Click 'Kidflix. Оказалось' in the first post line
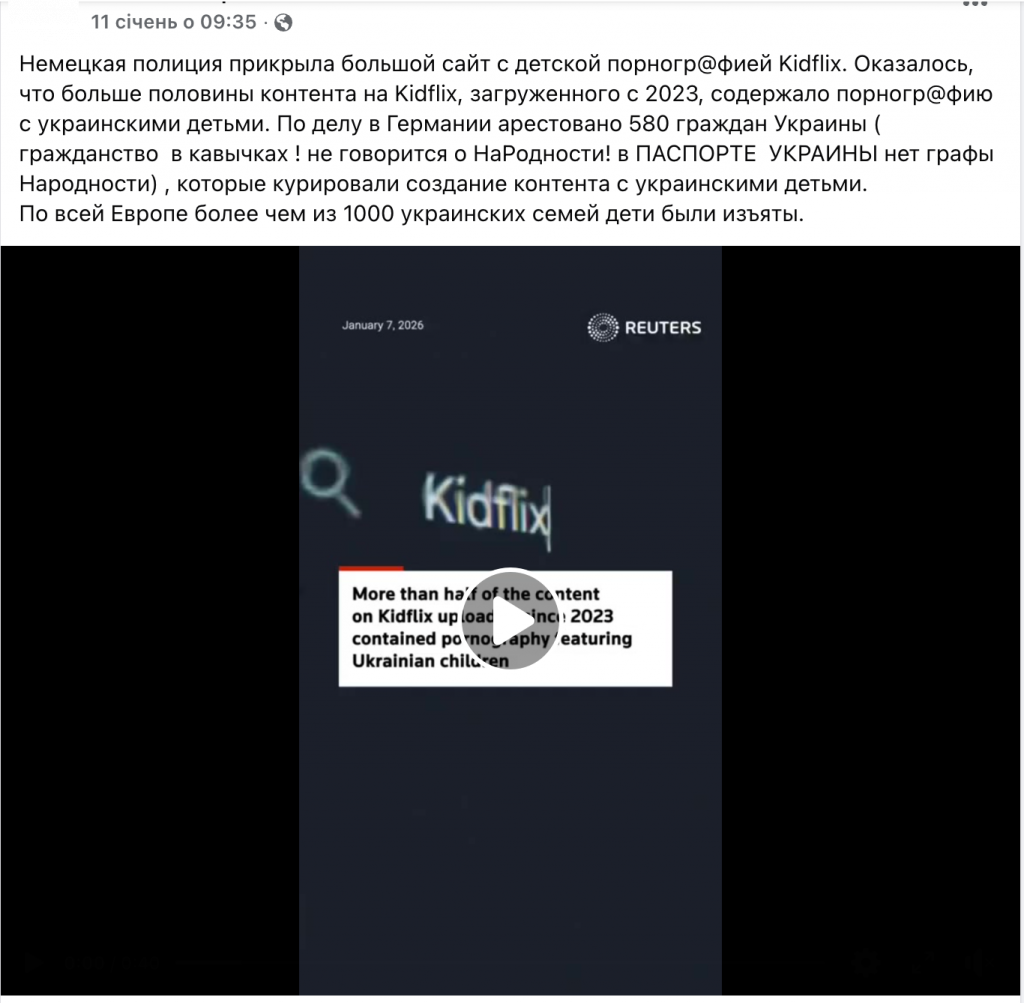The height and width of the screenshot is (1003, 1024). point(876,64)
